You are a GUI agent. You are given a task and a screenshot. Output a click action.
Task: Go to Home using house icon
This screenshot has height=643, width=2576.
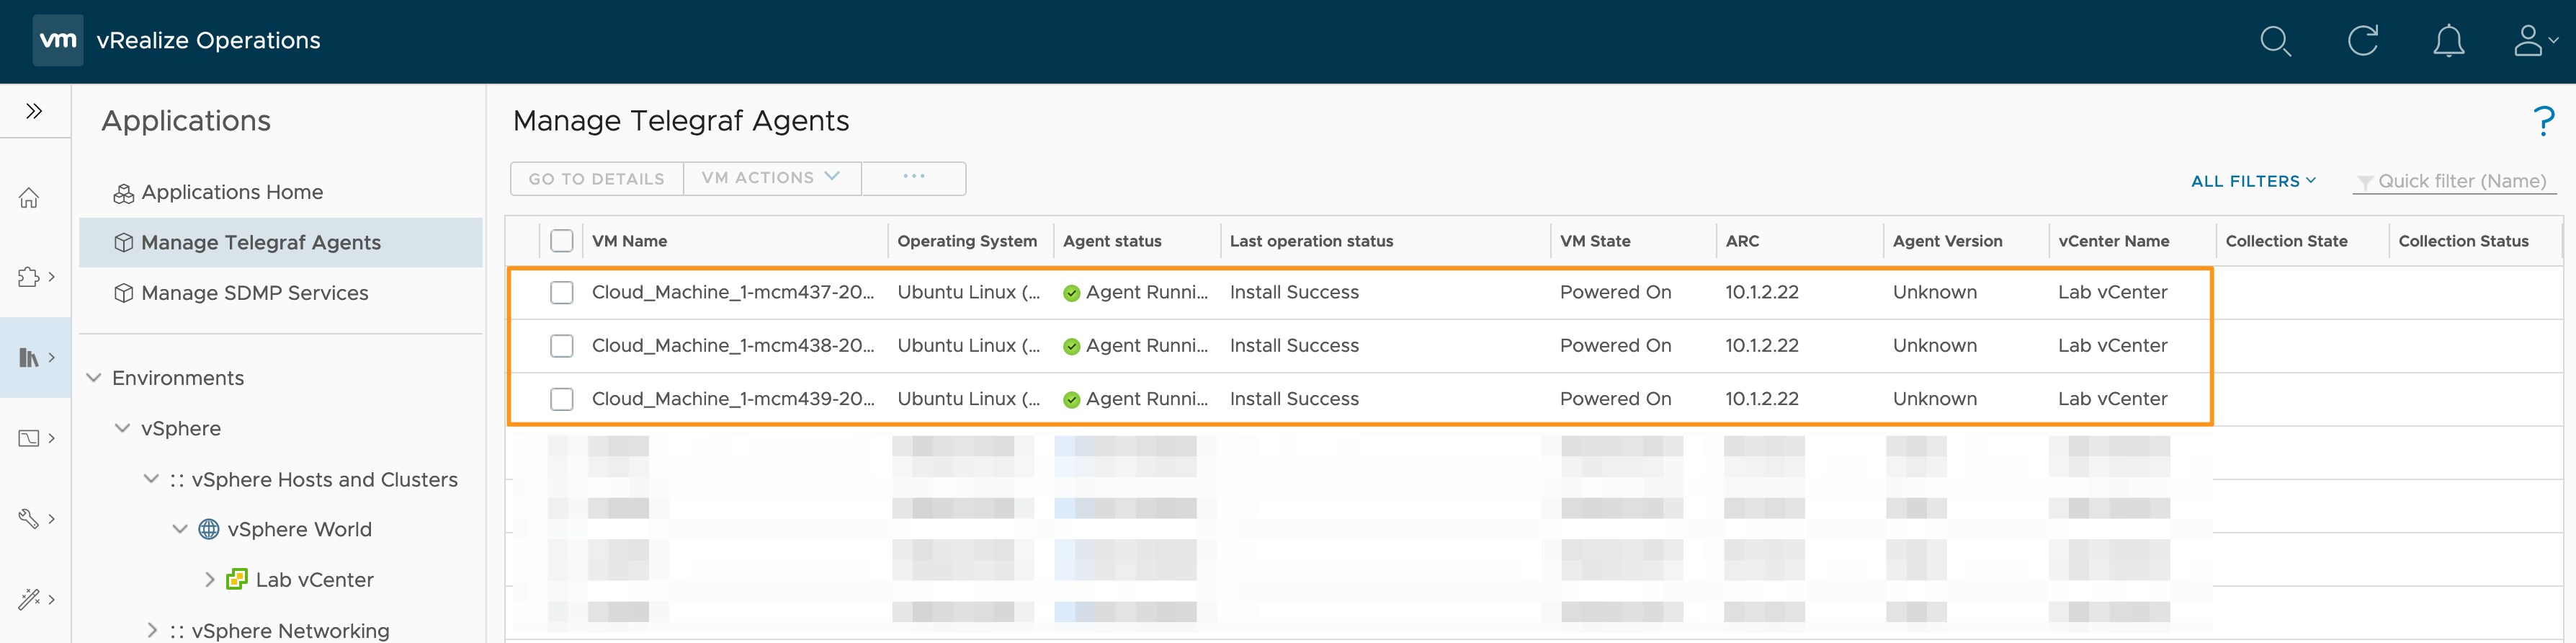[29, 197]
